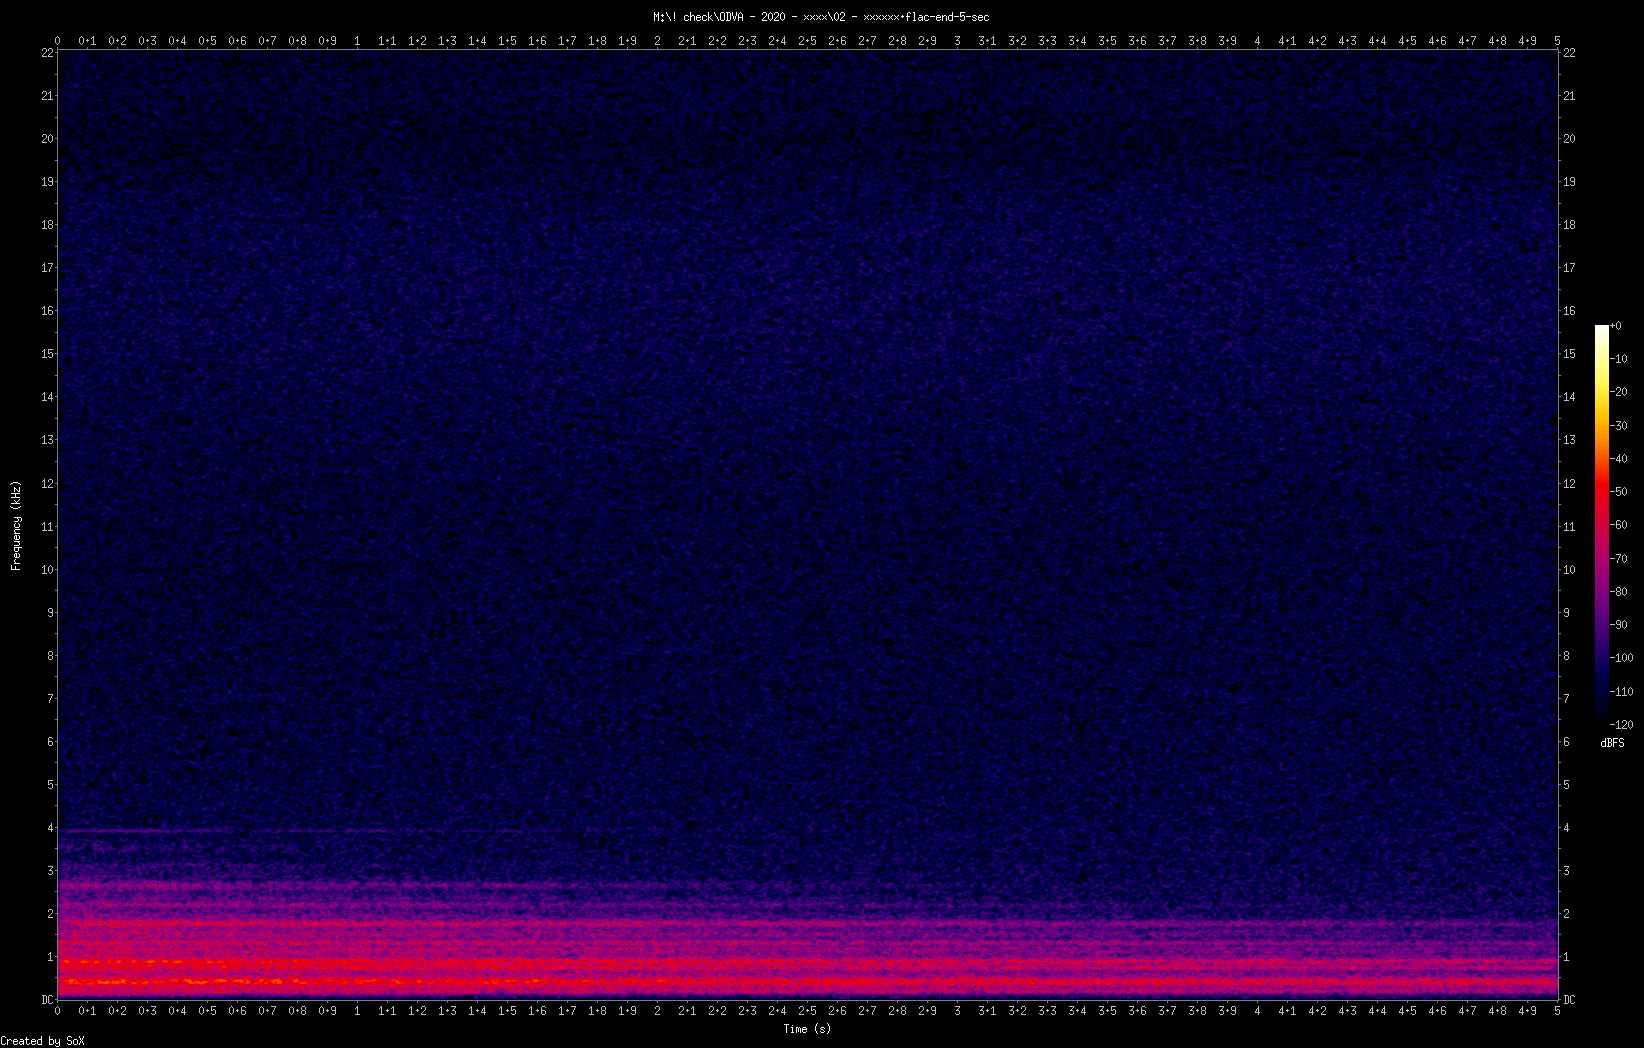Click the 'Frequency (kHz)' axis label

click(x=16, y=525)
